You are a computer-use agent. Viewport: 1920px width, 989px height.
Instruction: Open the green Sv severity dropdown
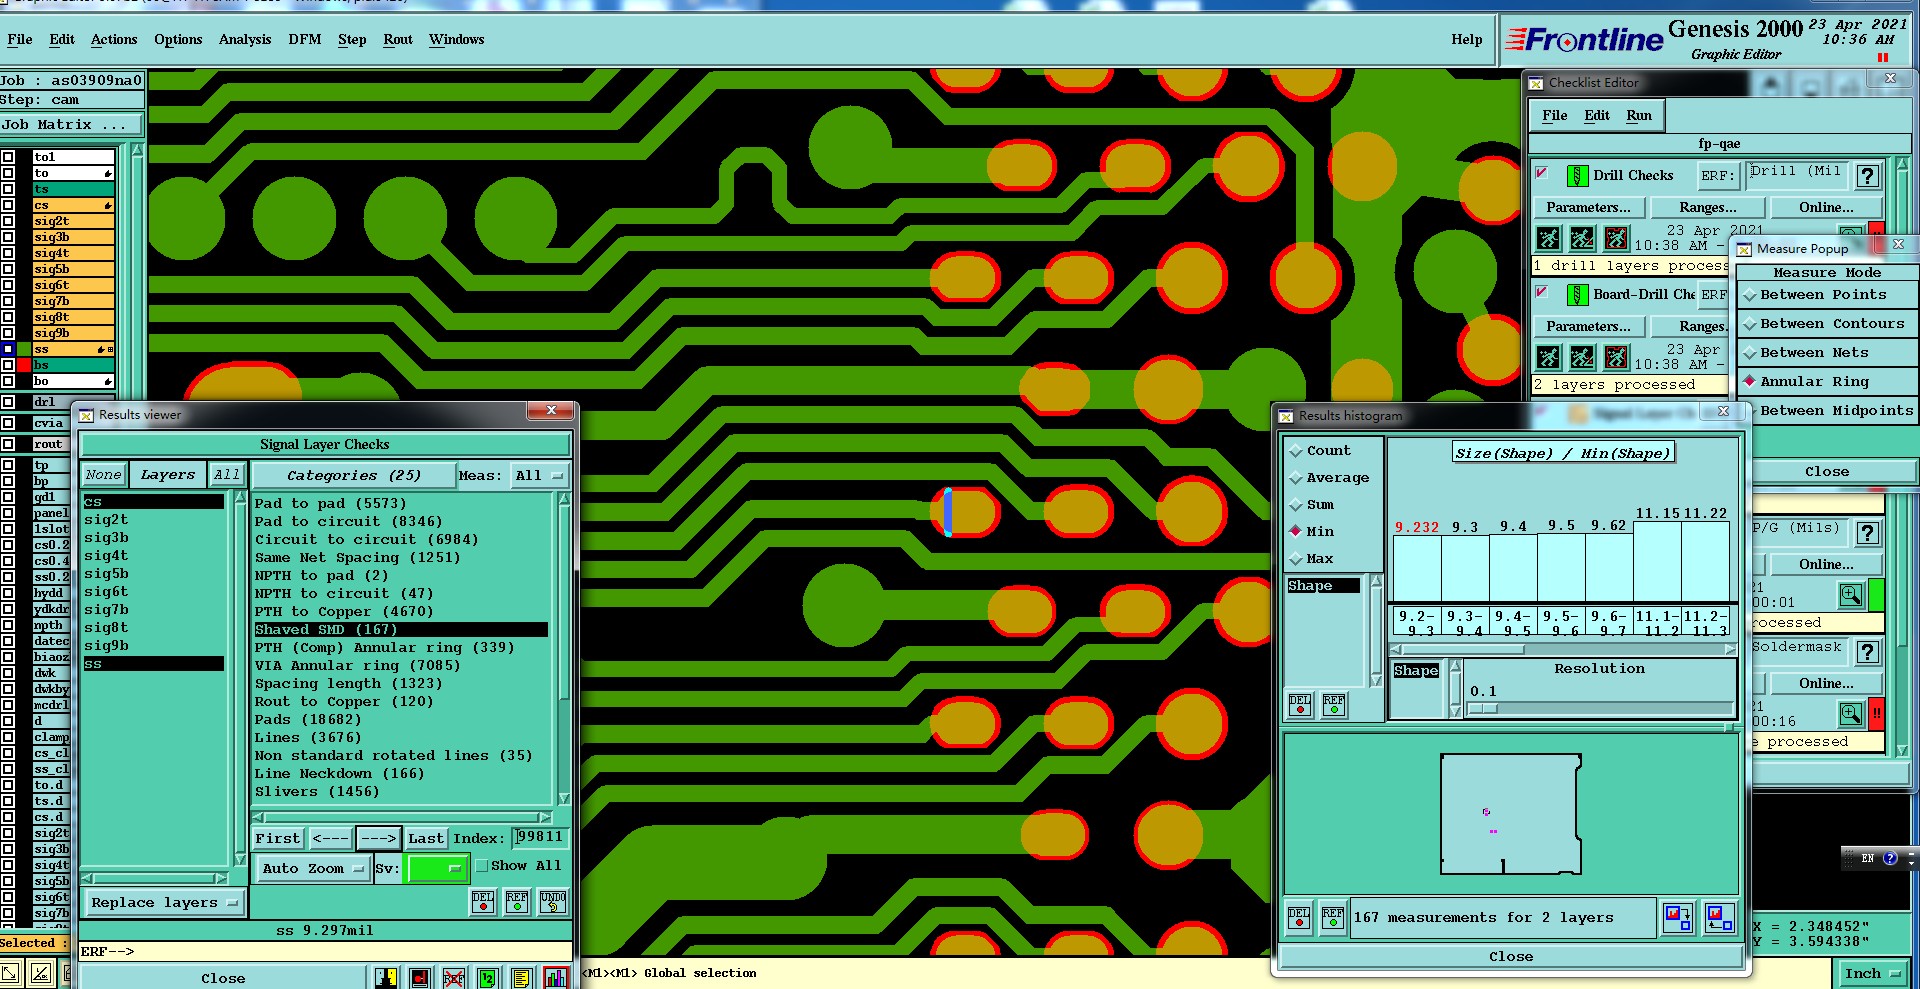(438, 868)
